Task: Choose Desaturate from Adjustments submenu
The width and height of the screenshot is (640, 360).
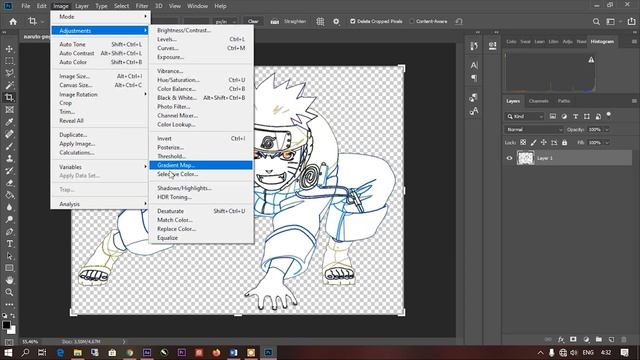Action: (x=201, y=211)
